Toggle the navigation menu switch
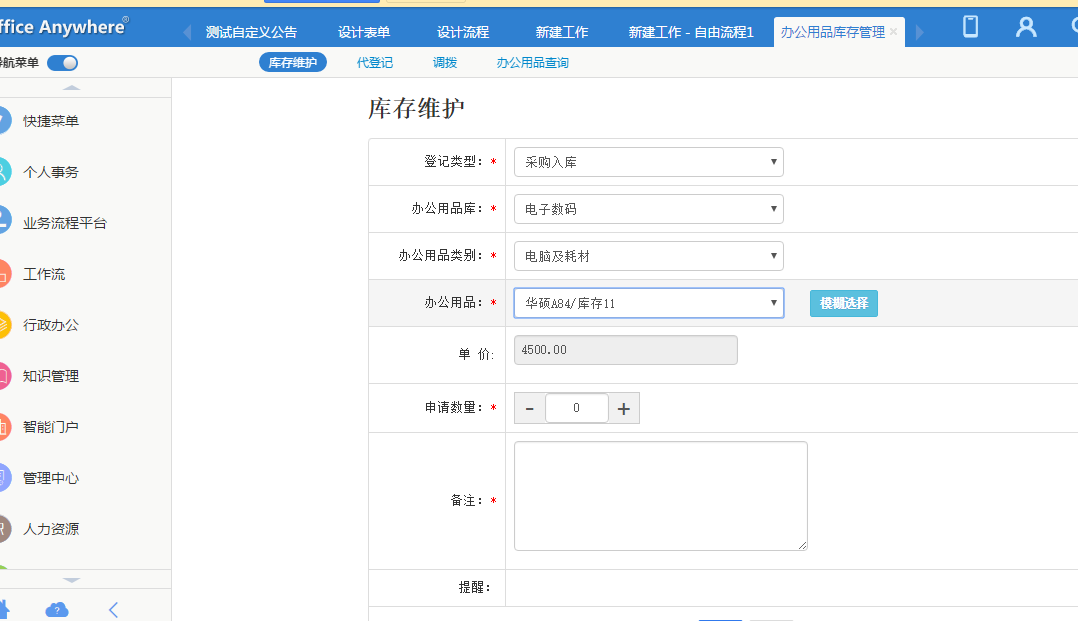Viewport: 1078px width, 621px height. (x=62, y=63)
